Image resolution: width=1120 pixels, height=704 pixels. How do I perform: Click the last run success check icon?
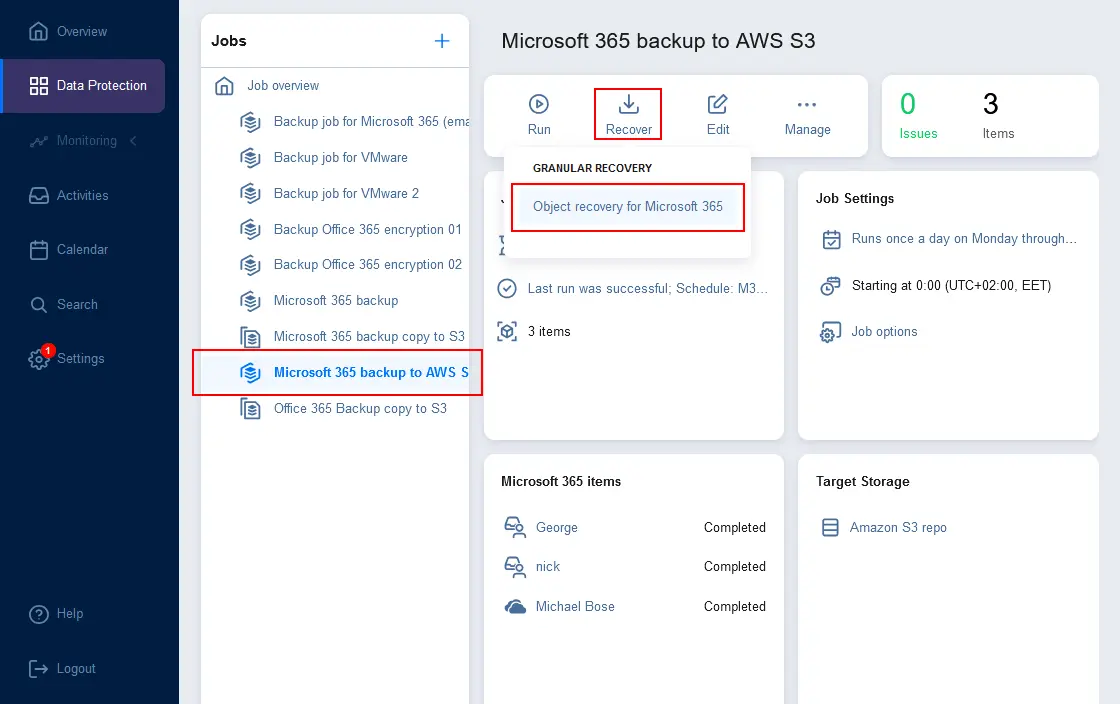click(x=506, y=288)
